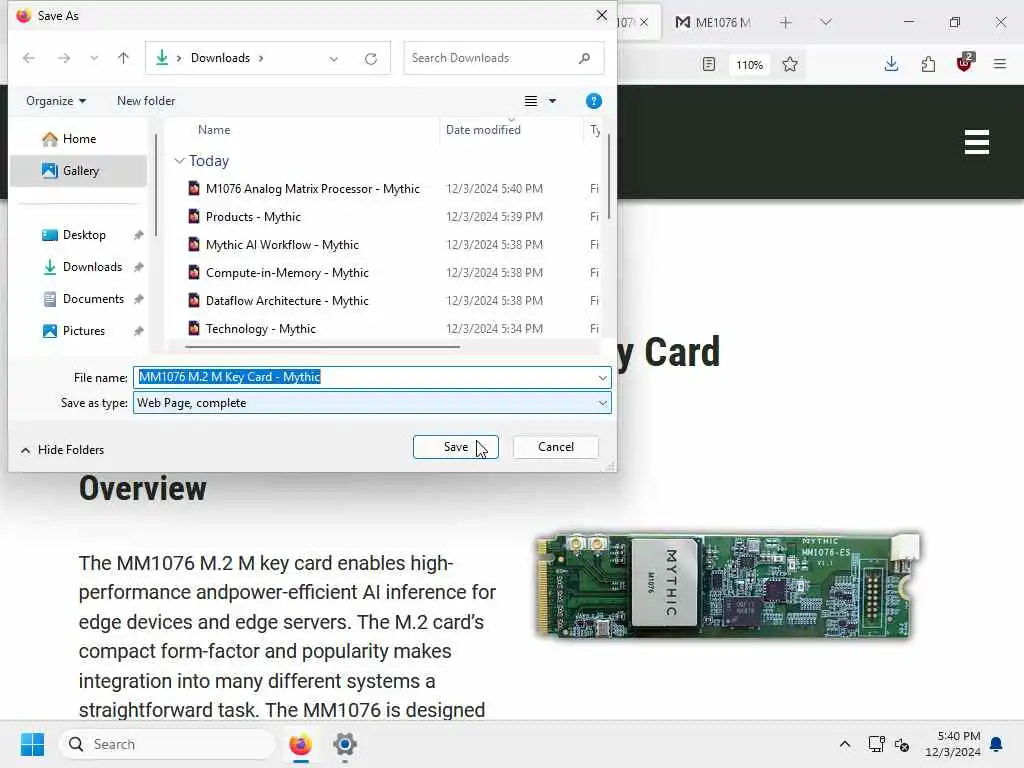Open uBlock Origin extension icon
Viewport: 1024px width, 768px height.
point(965,63)
